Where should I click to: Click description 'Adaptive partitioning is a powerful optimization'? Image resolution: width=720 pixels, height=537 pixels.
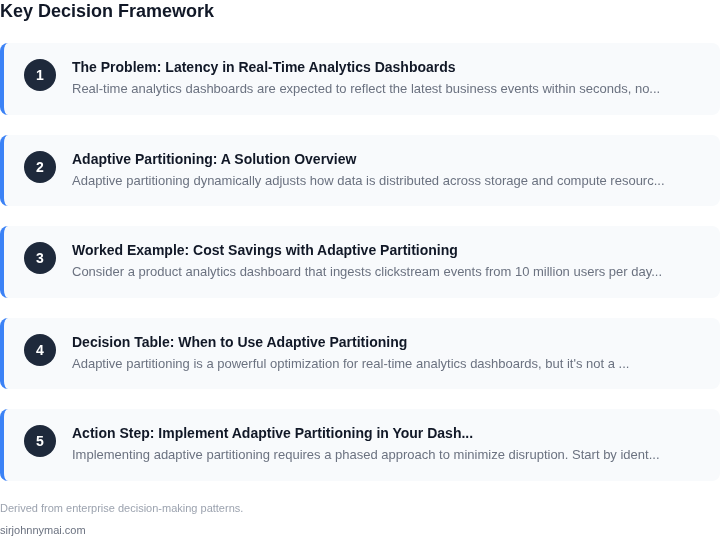click(x=350, y=363)
